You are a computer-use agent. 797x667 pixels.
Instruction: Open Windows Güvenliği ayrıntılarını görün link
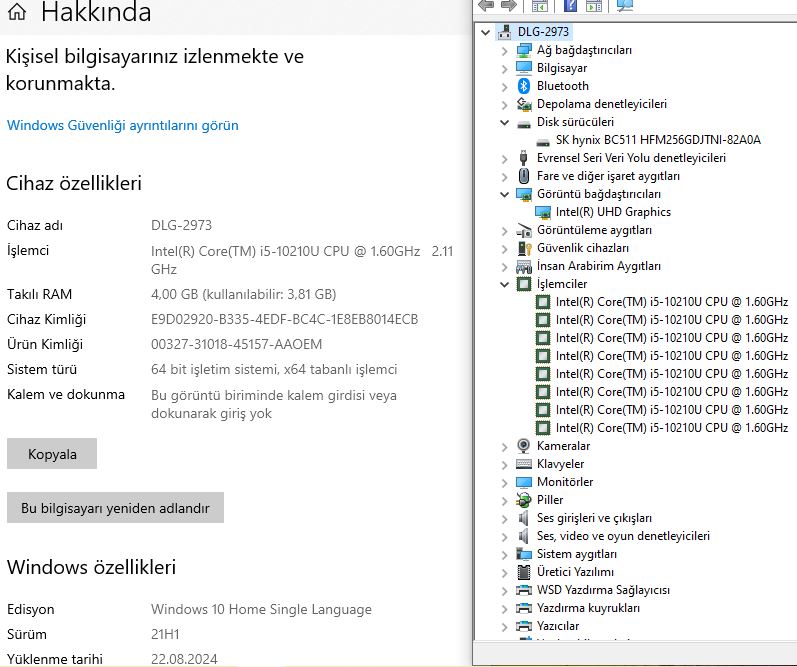(x=122, y=125)
